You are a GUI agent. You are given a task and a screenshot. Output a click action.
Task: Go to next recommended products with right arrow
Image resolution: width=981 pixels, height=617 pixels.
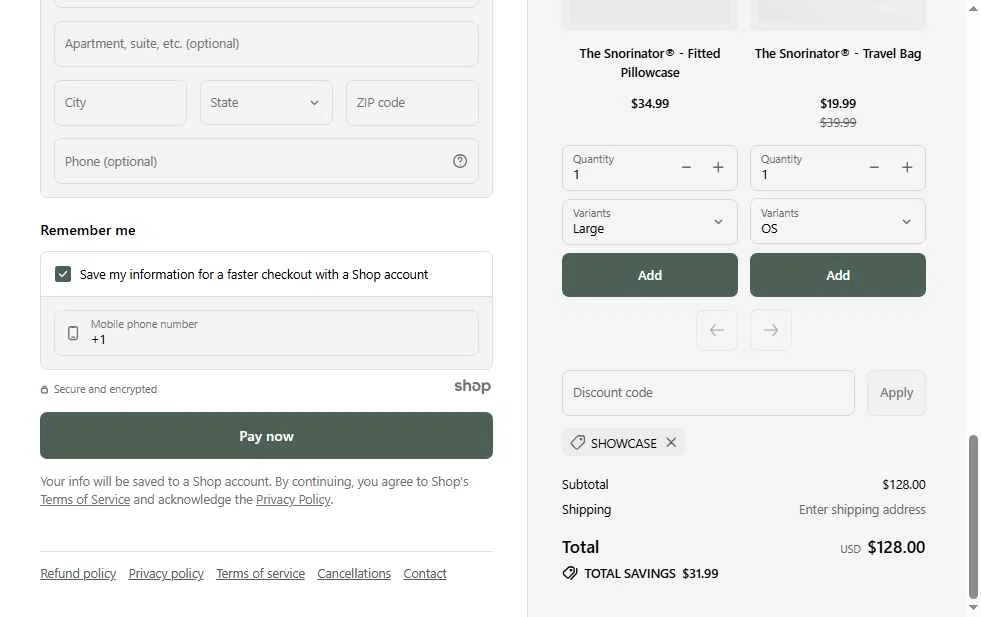(x=771, y=330)
